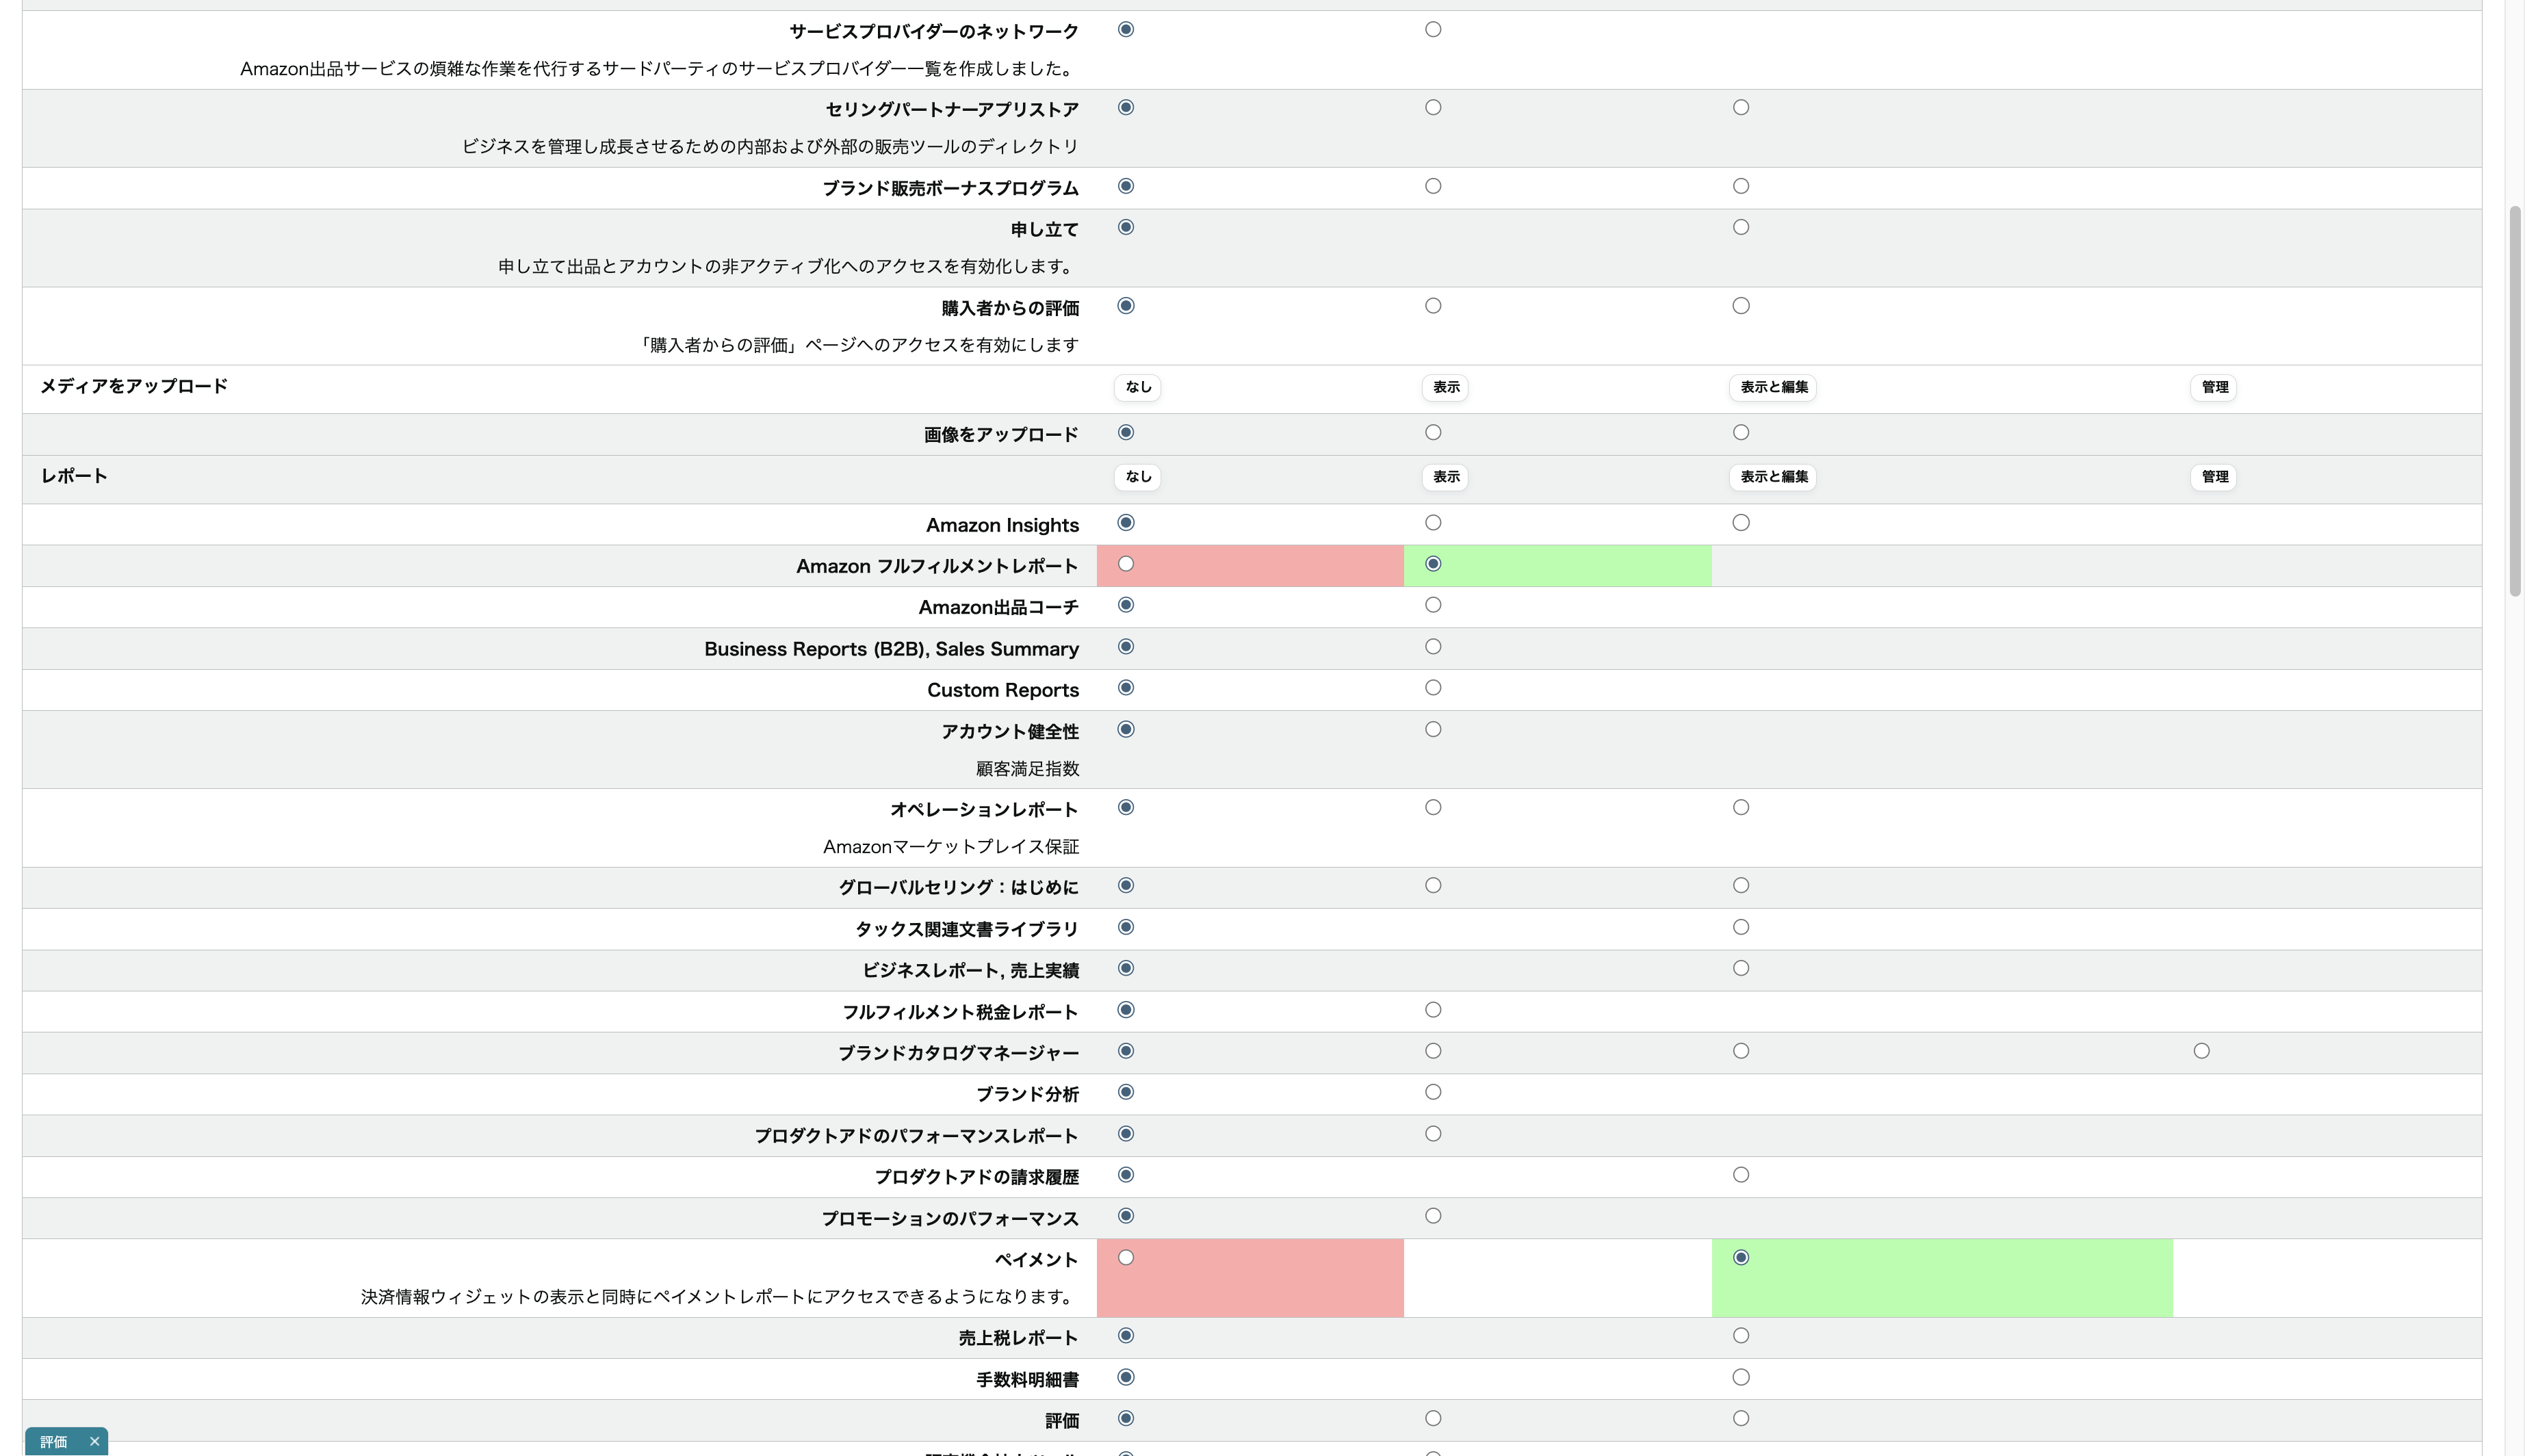2525x1456 pixels.
Task: Pick 表示と編集 for 画像をアップロード
Action: pyautogui.click(x=1741, y=433)
